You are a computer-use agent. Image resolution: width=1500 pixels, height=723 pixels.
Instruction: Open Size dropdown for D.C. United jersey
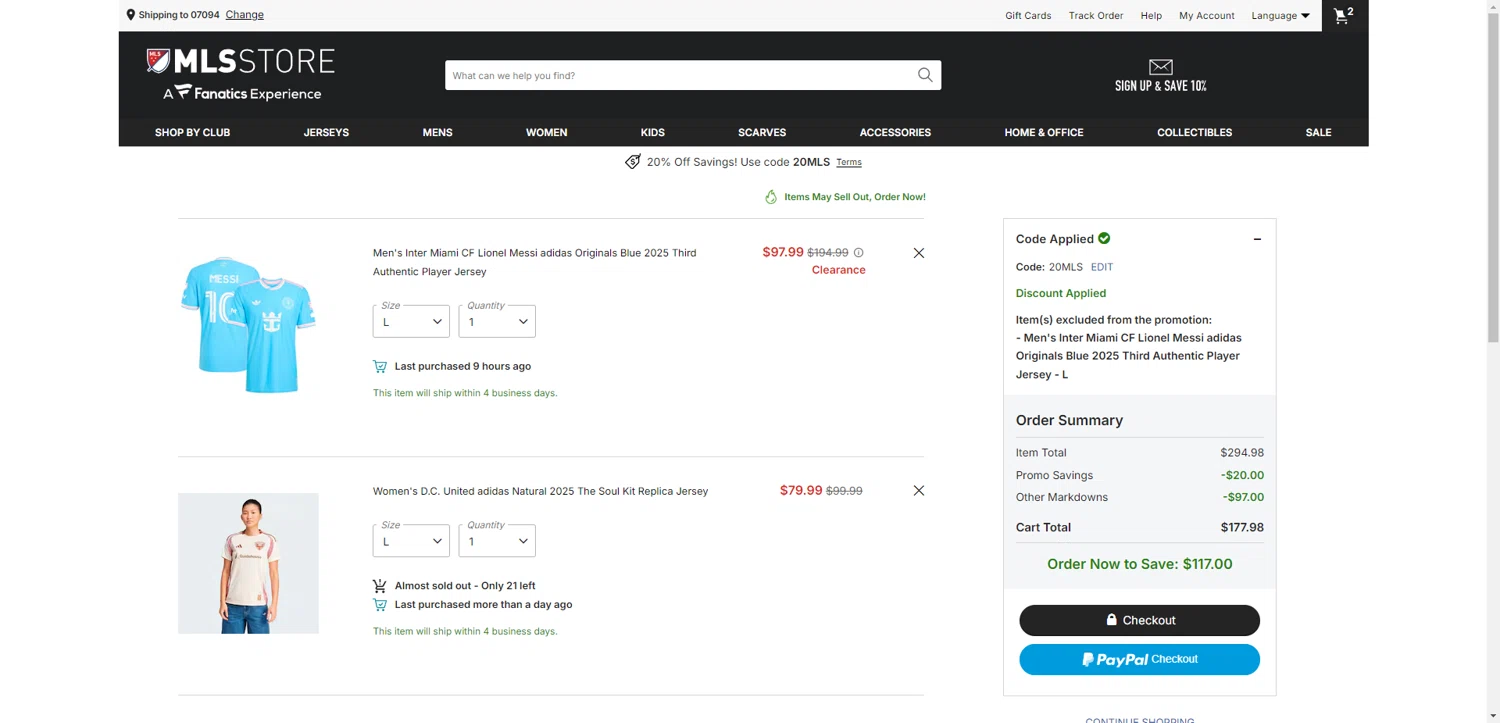[411, 541]
